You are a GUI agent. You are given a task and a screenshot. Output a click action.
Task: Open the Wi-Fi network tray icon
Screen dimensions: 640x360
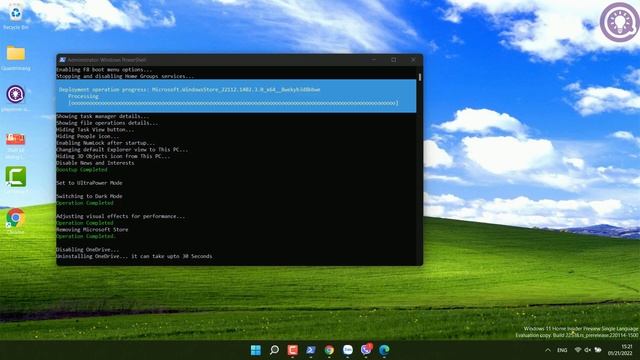(x=578, y=350)
